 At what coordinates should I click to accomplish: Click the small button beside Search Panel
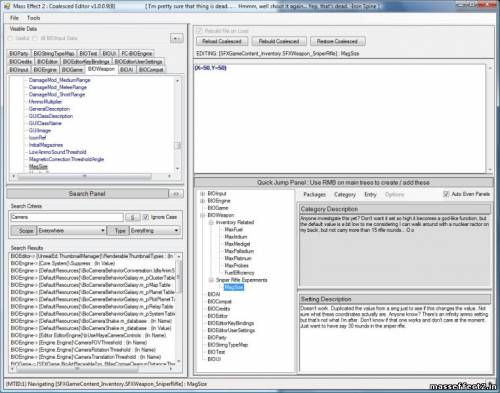pos(176,194)
